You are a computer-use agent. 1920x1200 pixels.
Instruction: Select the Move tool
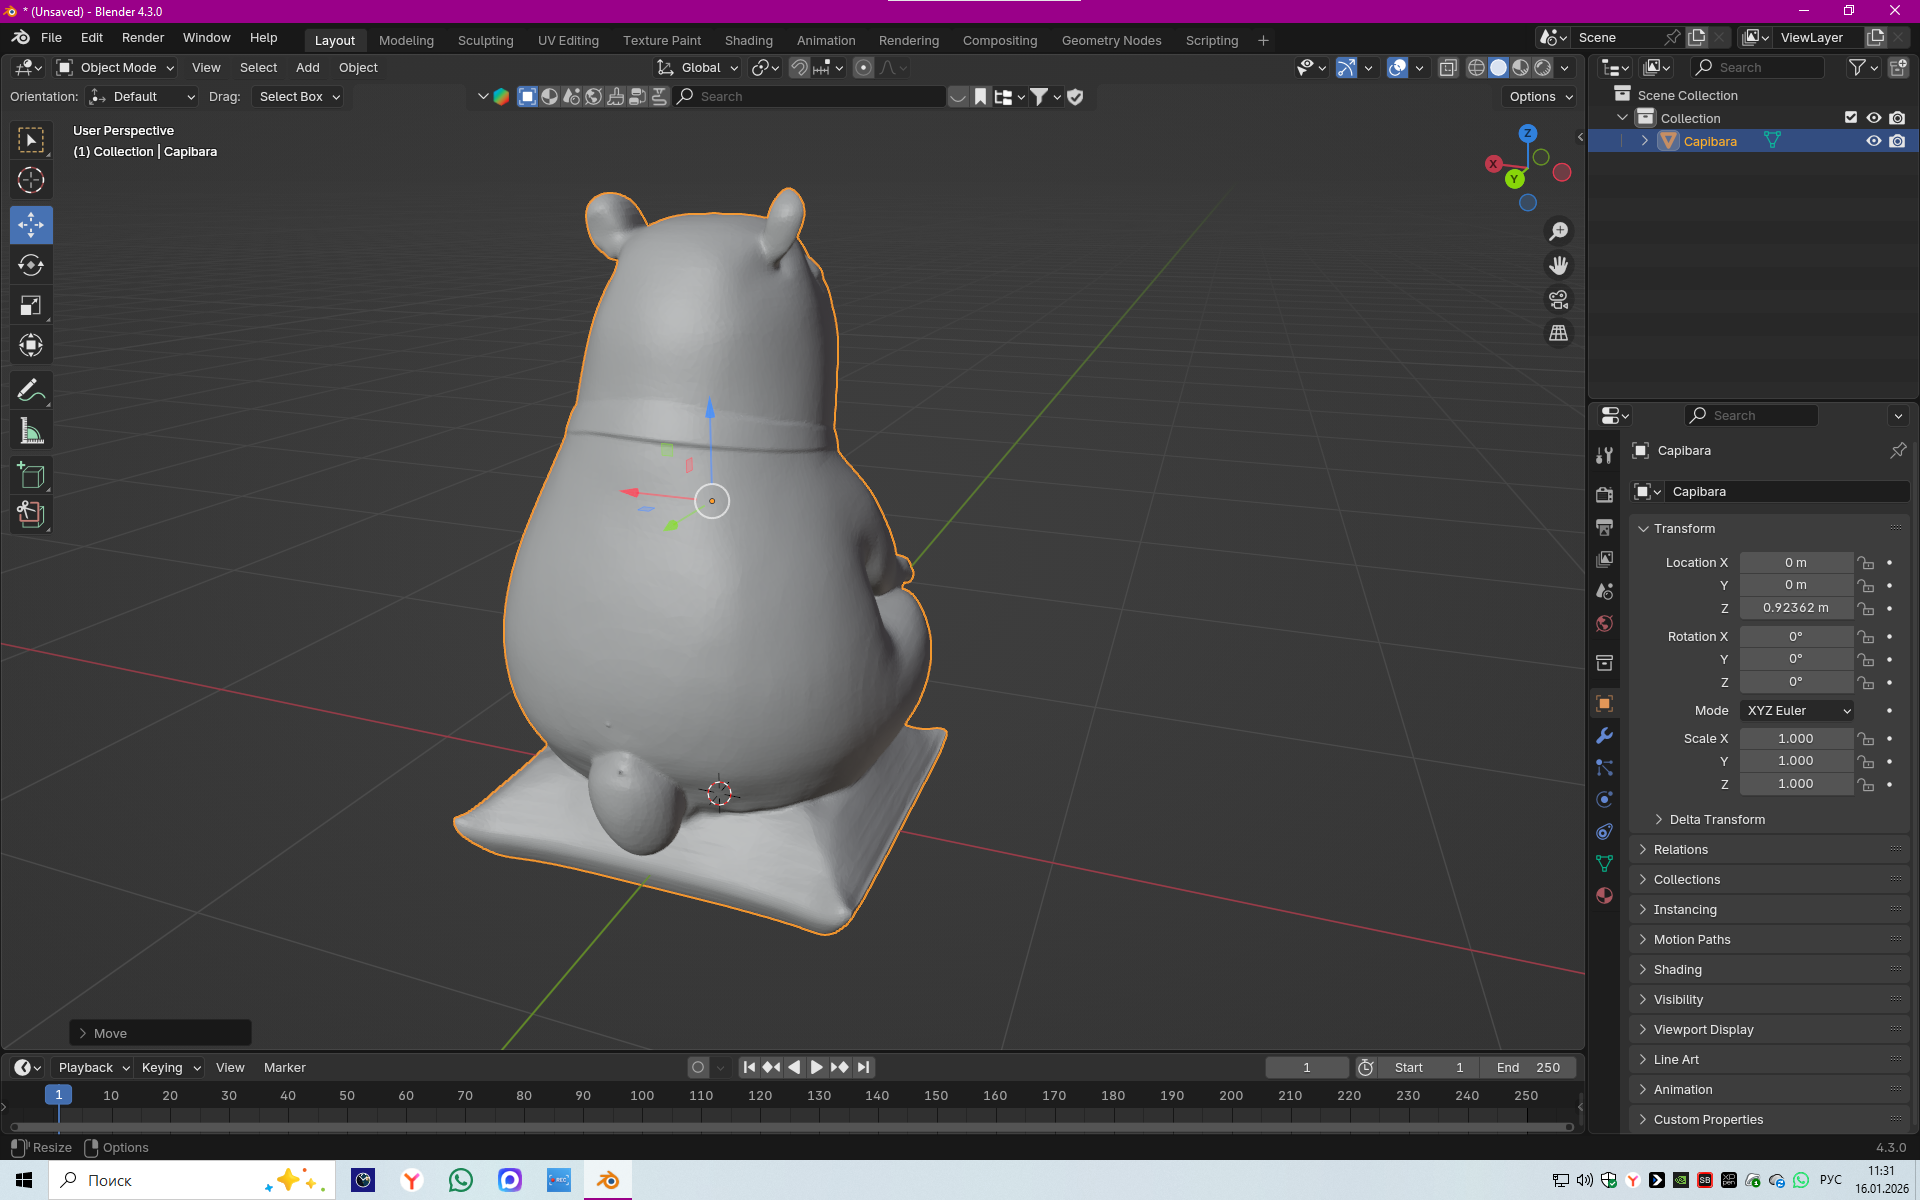[31, 225]
